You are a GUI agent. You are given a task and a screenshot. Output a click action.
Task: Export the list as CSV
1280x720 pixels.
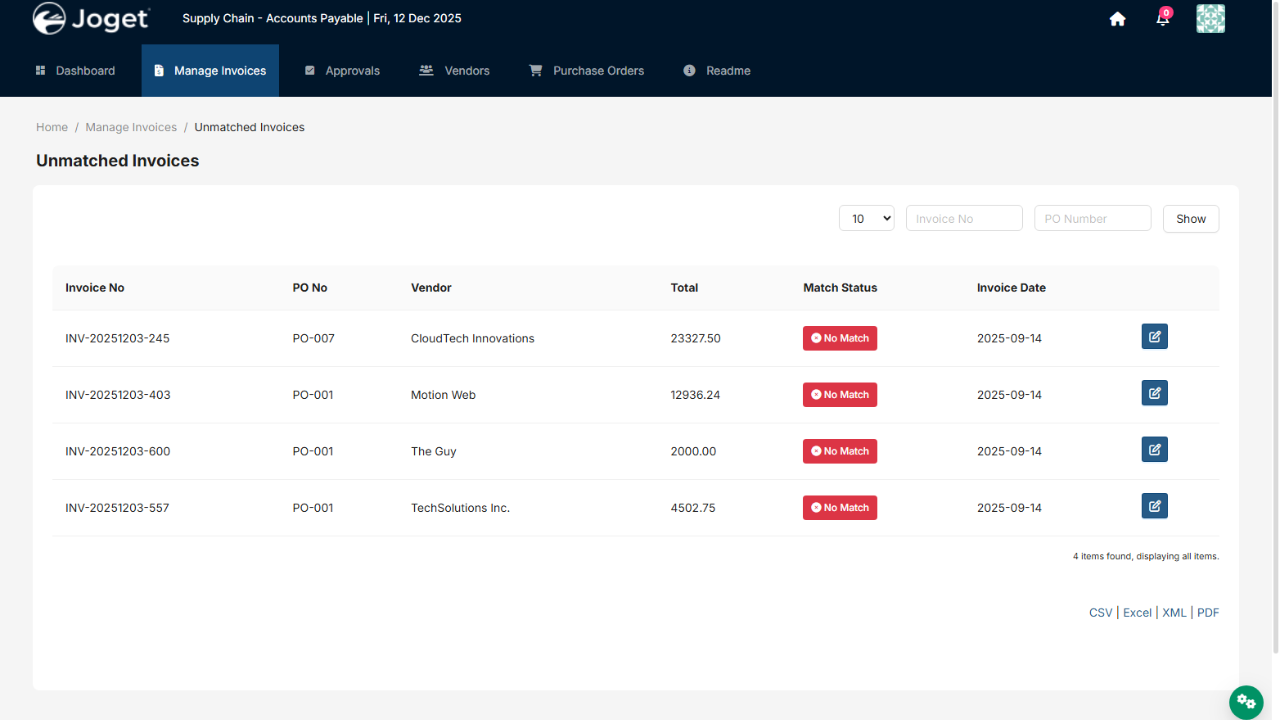click(1100, 613)
